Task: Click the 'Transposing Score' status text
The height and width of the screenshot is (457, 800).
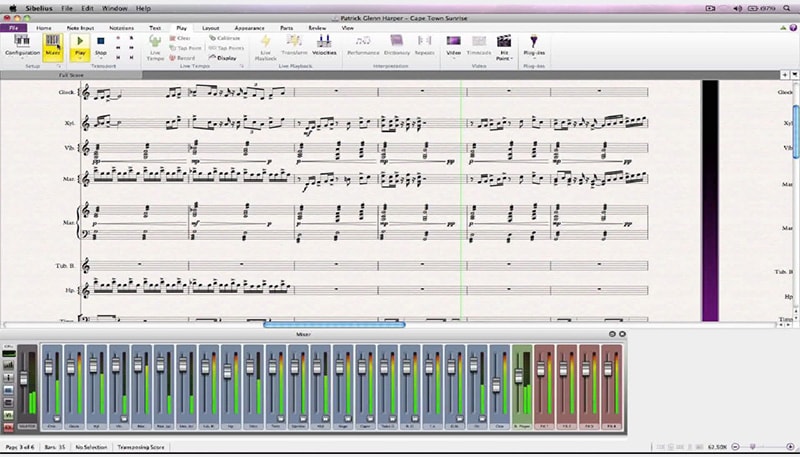Action: pyautogui.click(x=141, y=447)
